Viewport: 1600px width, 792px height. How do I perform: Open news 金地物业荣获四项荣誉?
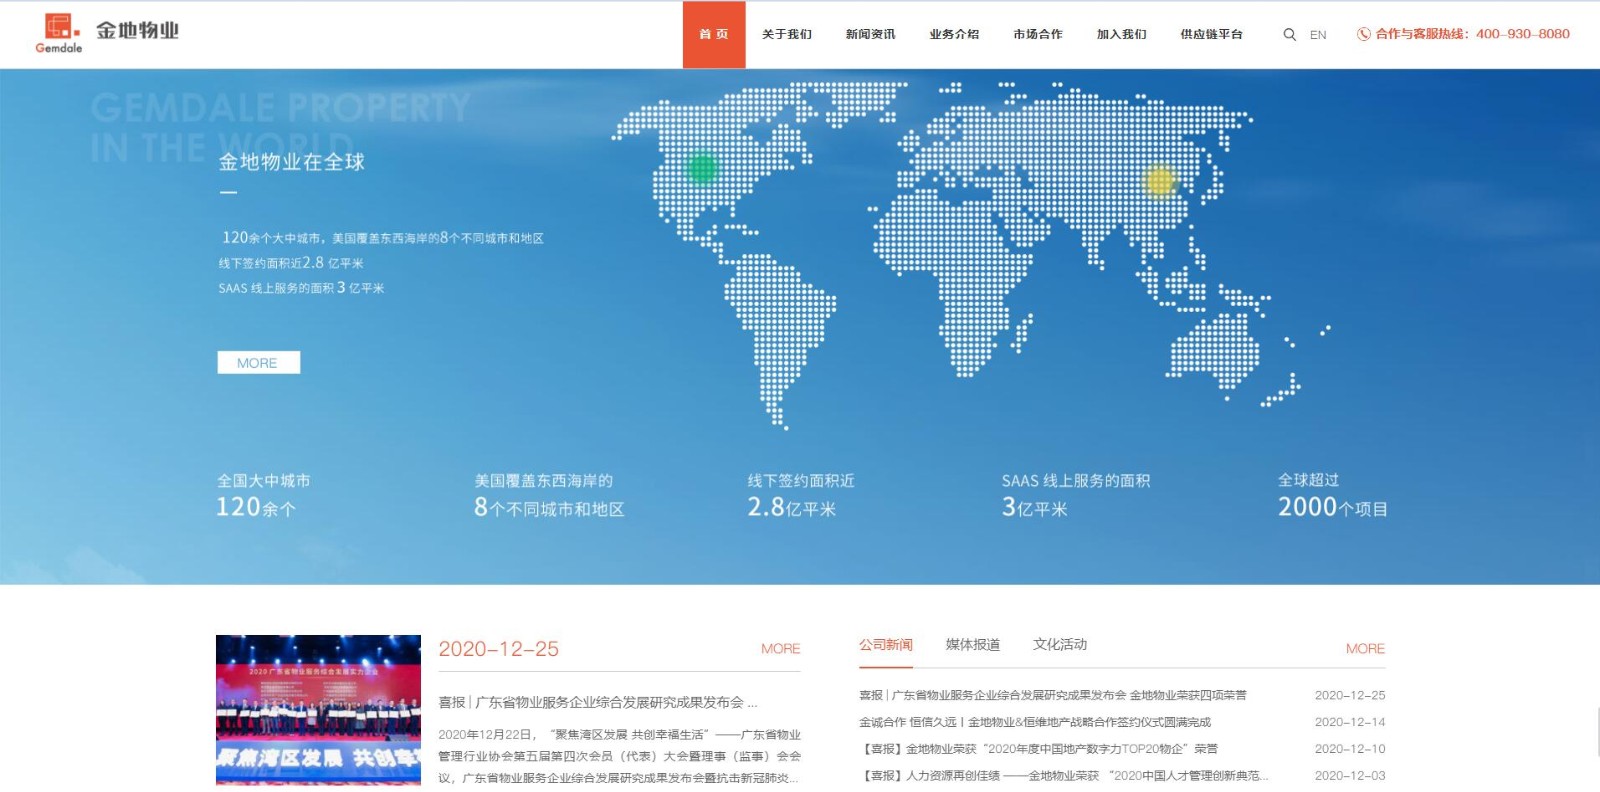point(1052,695)
